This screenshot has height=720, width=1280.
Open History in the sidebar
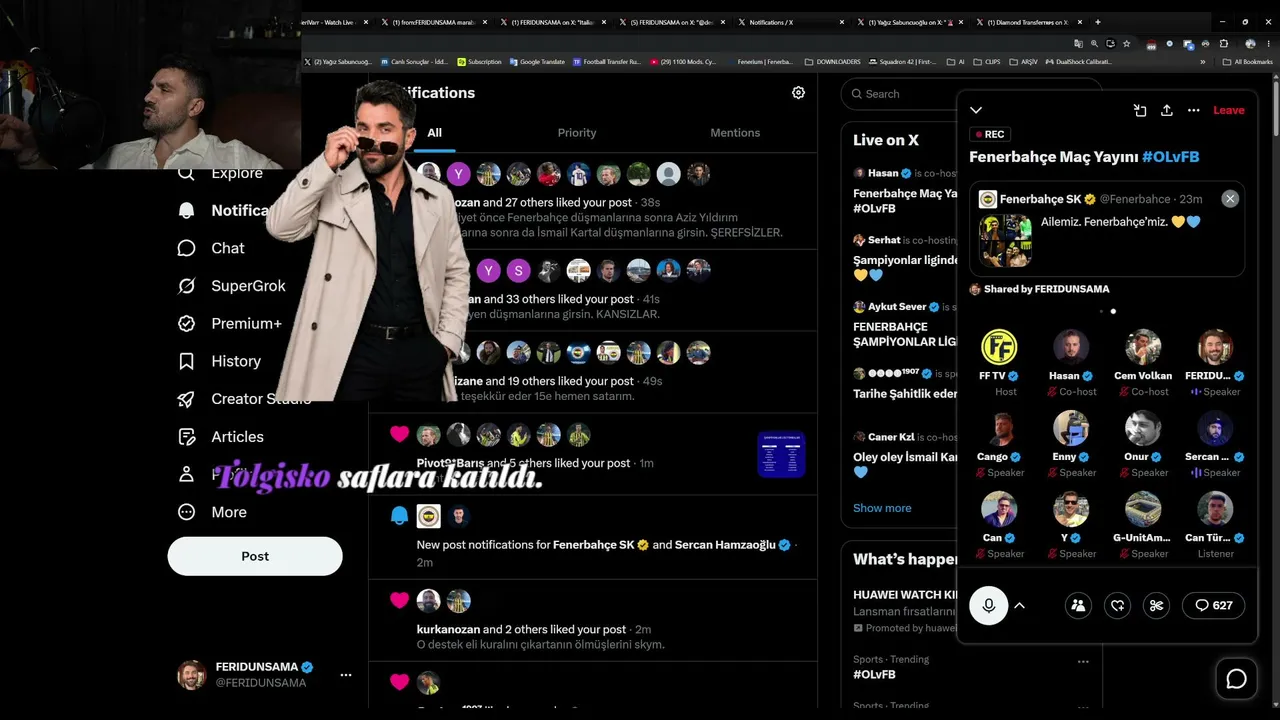coord(219,361)
